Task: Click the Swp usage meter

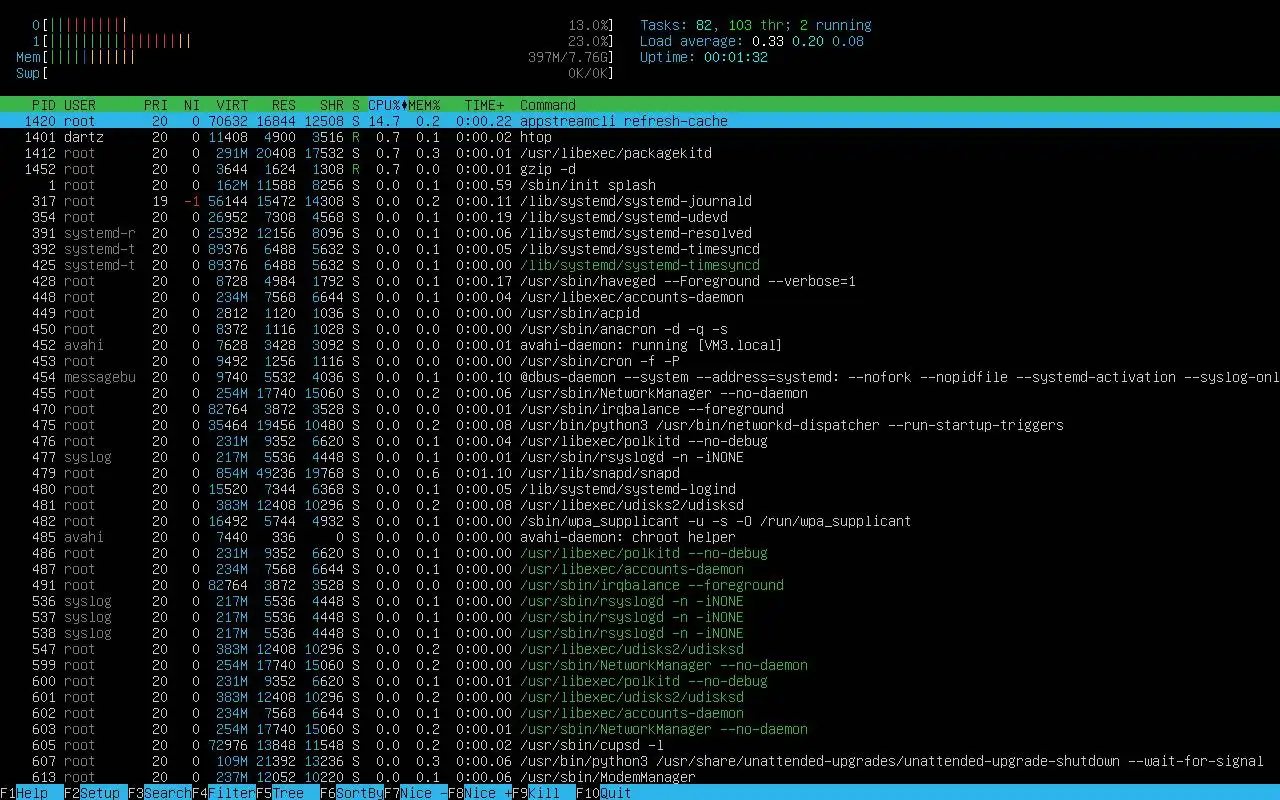Action: pos(316,73)
